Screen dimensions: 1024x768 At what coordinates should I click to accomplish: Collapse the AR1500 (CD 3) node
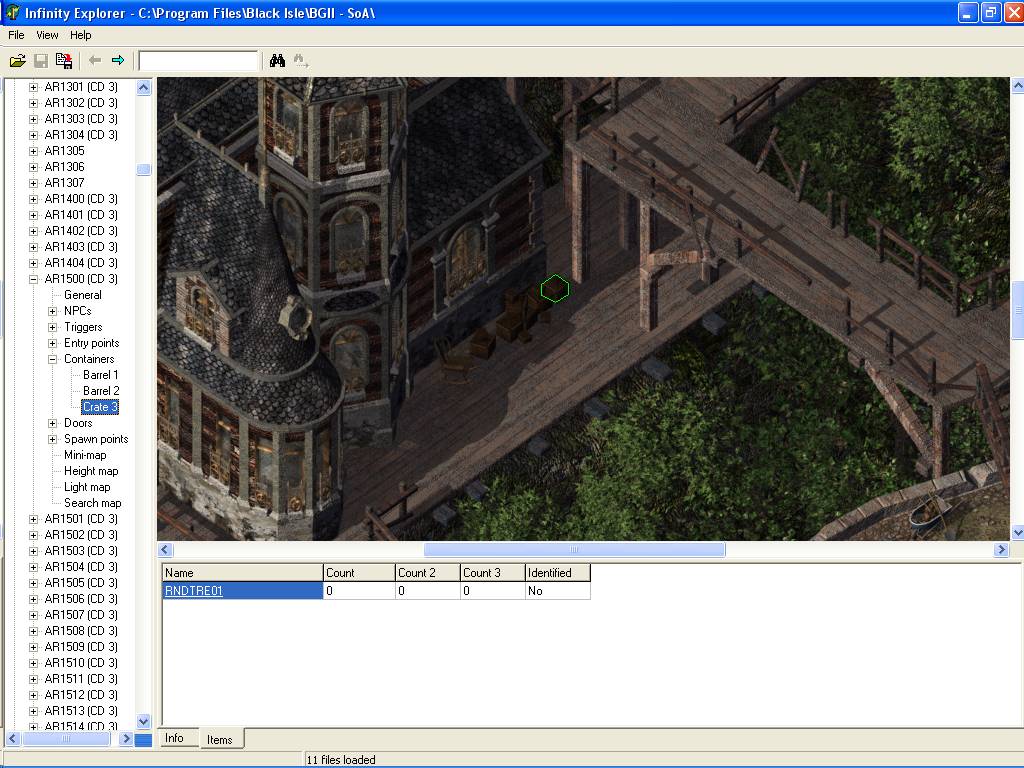[33, 279]
